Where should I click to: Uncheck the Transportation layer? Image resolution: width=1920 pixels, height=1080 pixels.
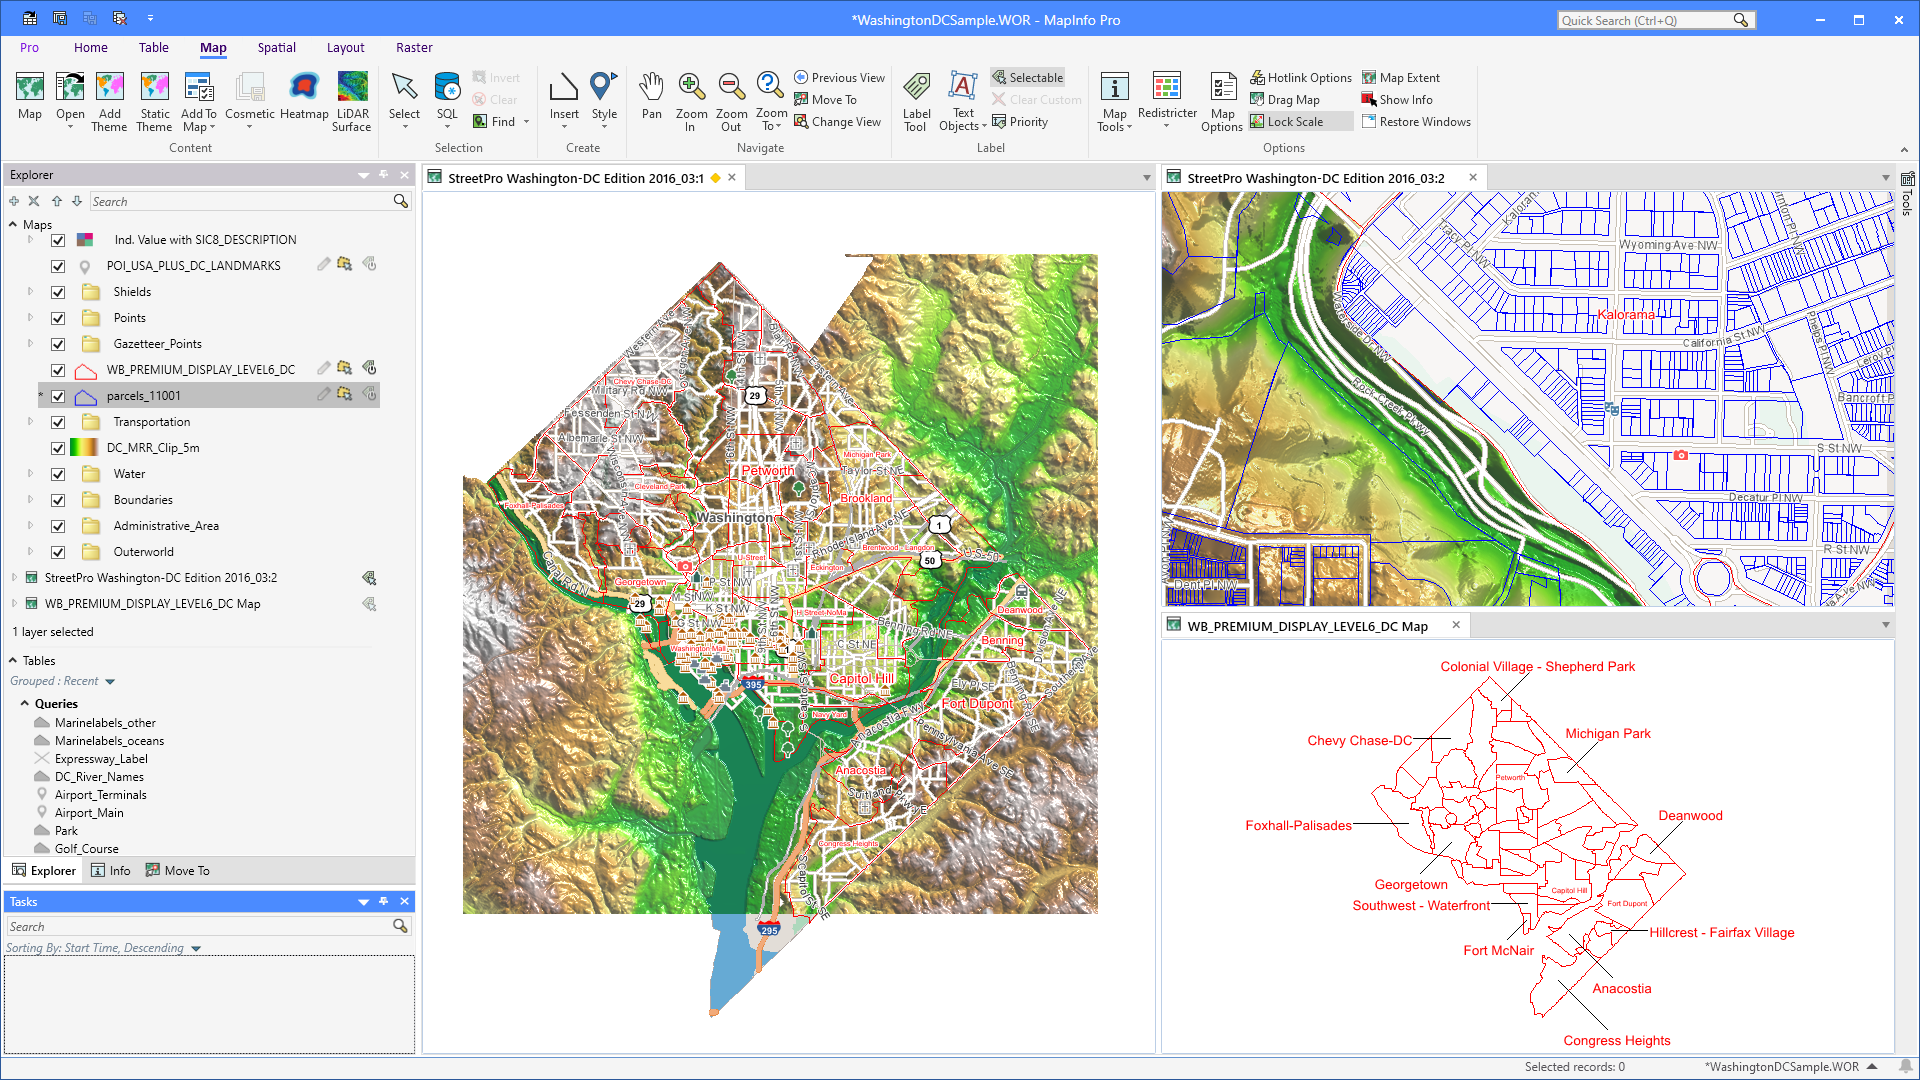[x=58, y=422]
